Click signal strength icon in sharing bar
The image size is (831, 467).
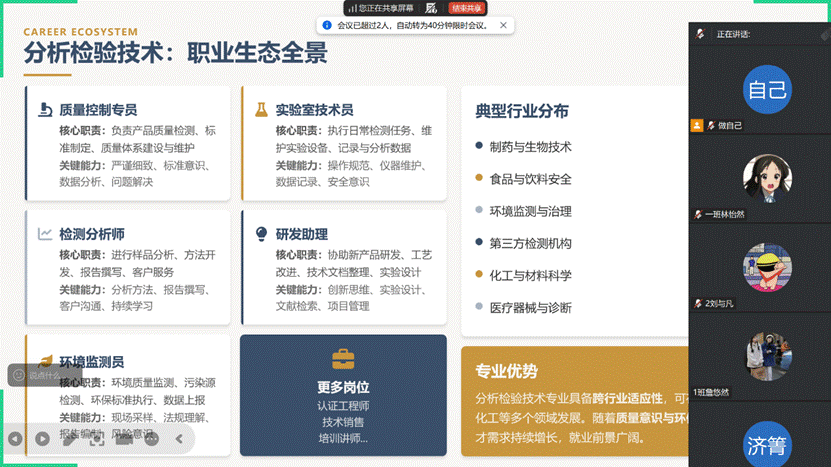[350, 8]
